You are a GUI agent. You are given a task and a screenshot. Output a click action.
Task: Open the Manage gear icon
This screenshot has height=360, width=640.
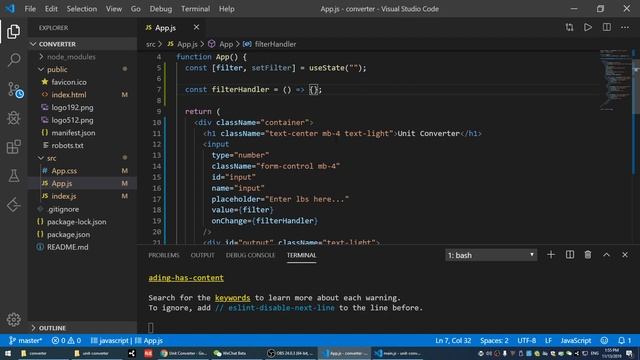[x=13, y=320]
